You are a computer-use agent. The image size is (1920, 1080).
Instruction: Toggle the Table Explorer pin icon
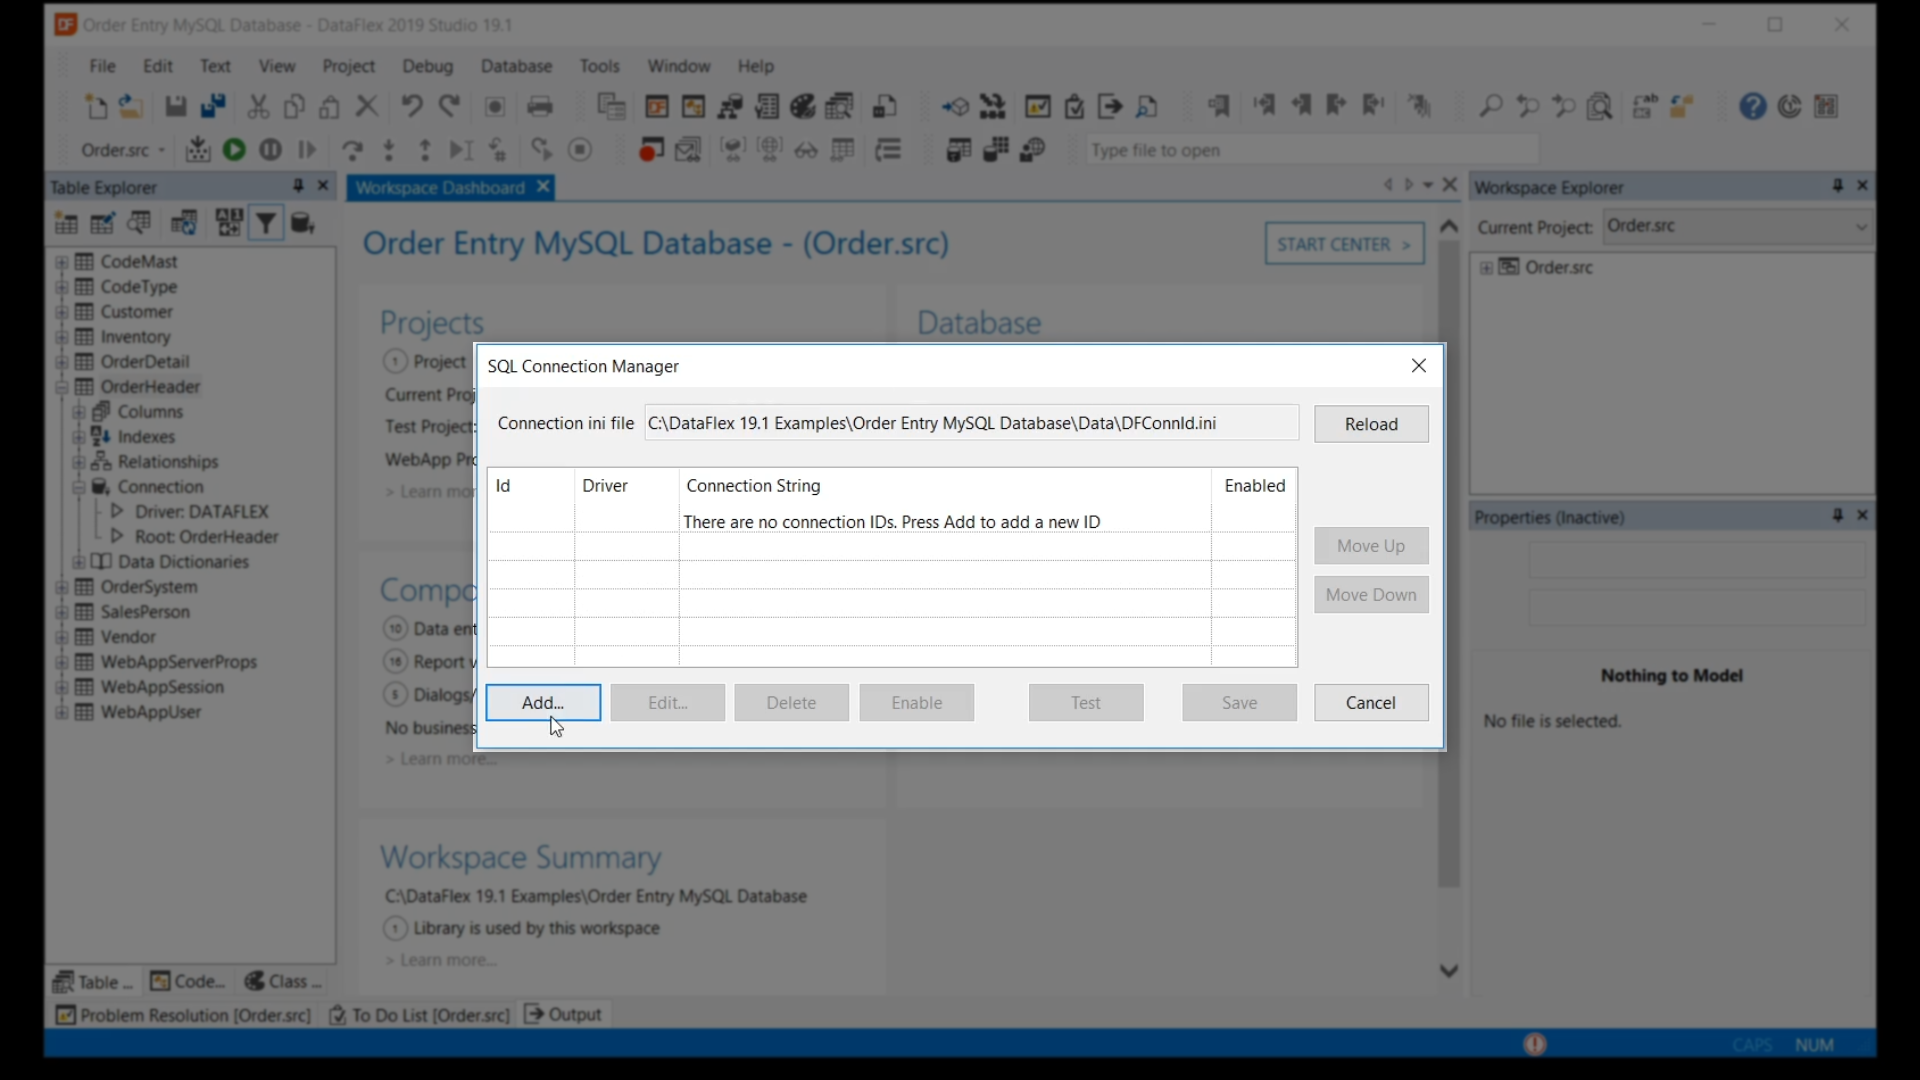pos(297,186)
